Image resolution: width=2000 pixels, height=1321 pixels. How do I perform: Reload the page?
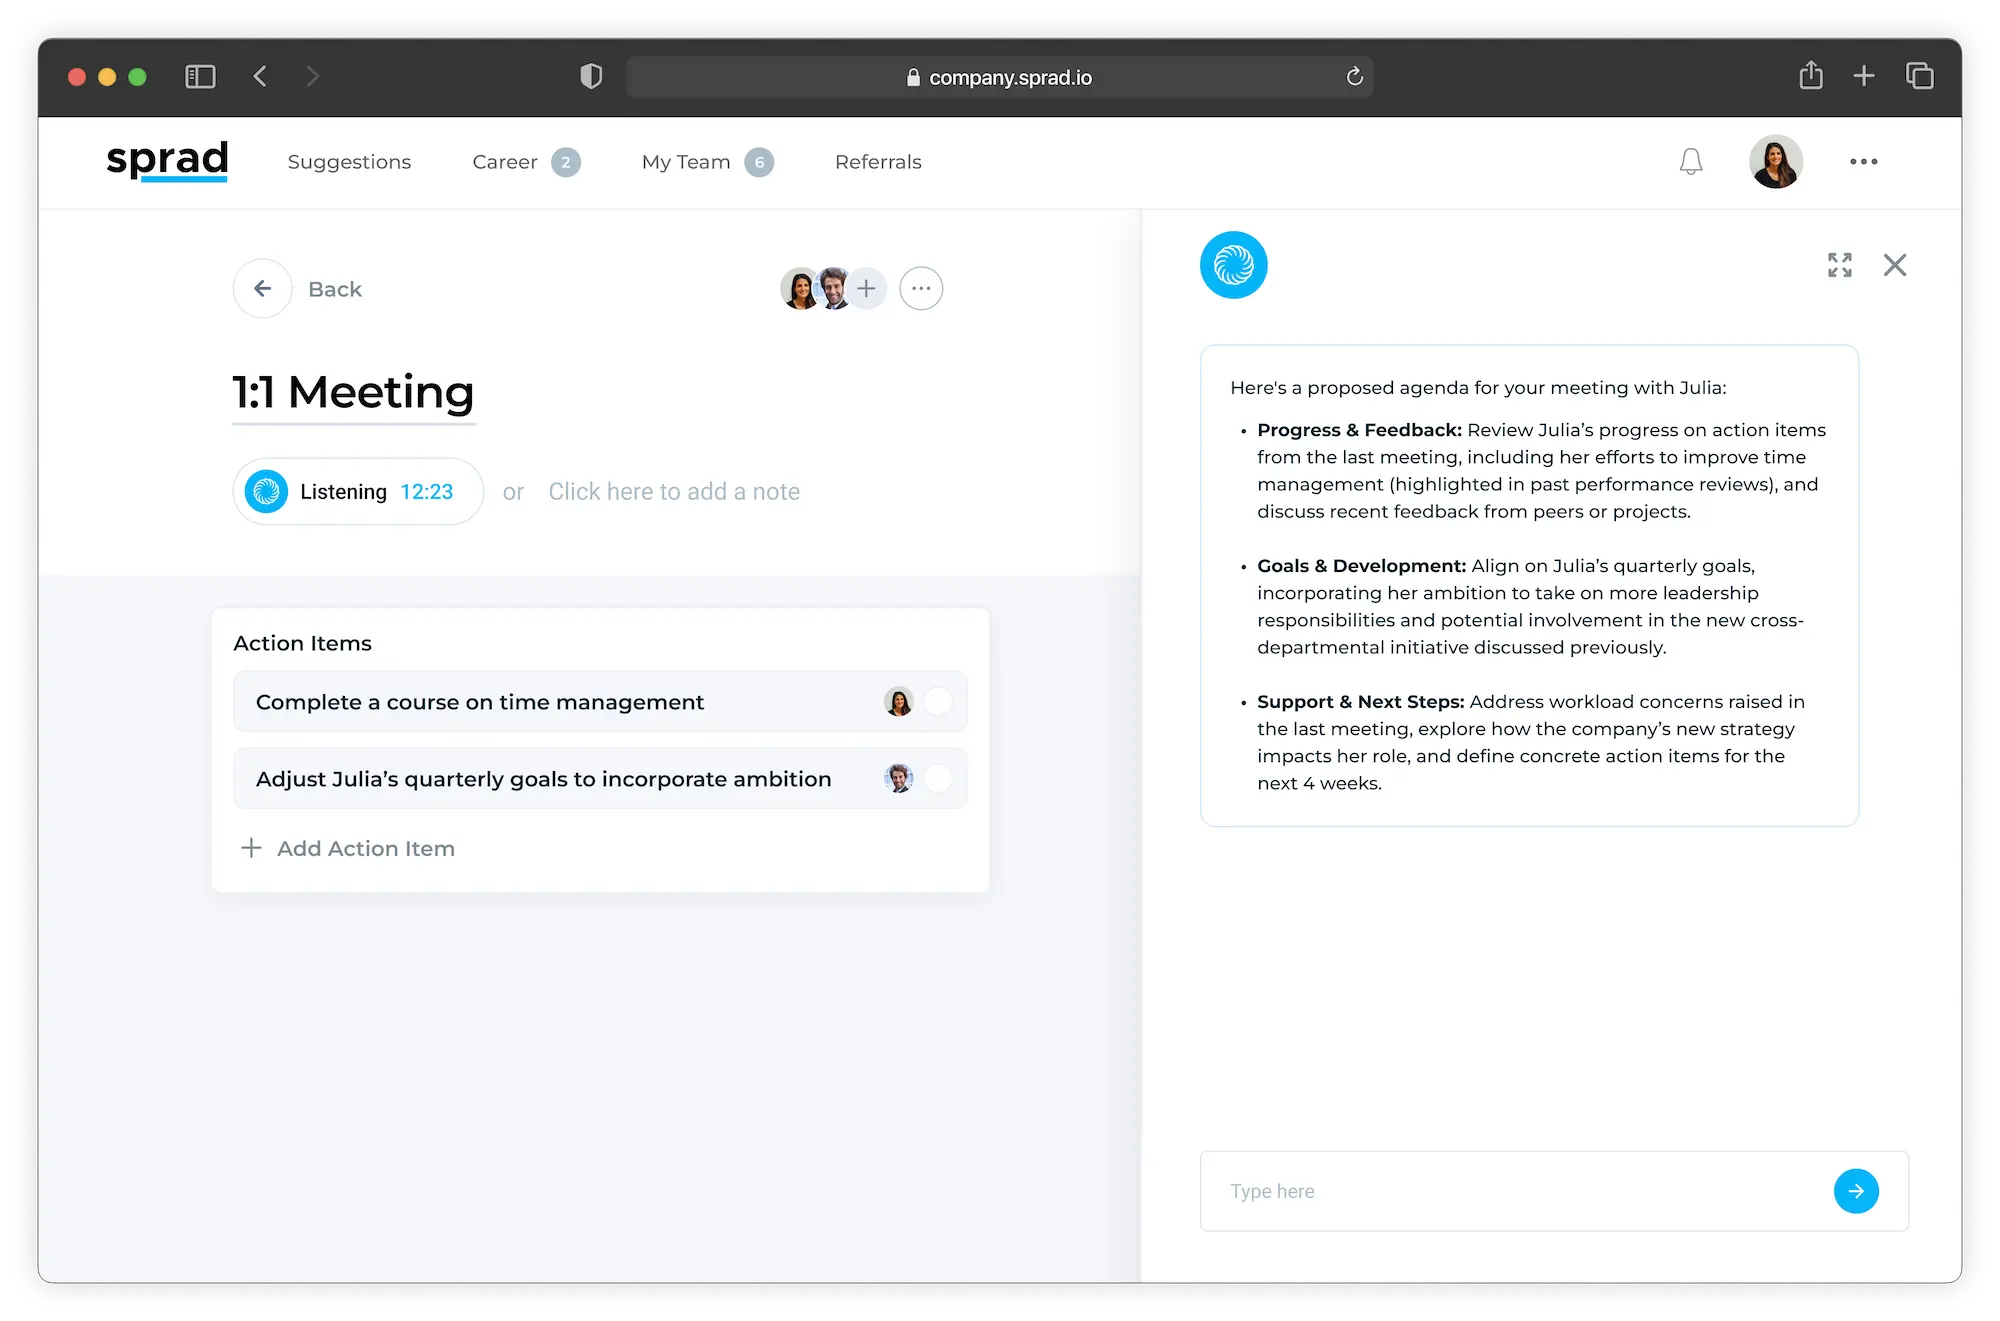pos(1355,77)
